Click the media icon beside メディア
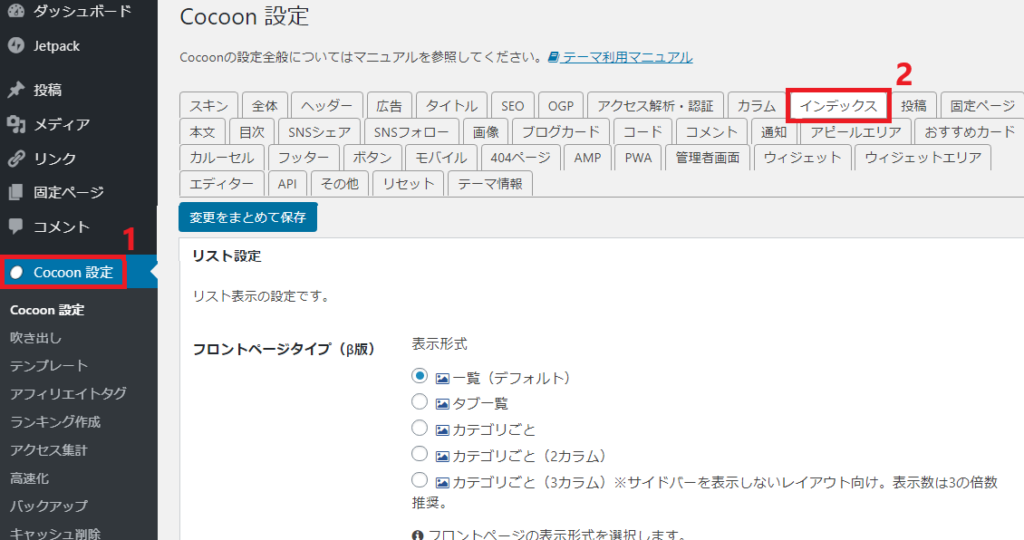Image resolution: width=1024 pixels, height=540 pixels. [x=16, y=124]
